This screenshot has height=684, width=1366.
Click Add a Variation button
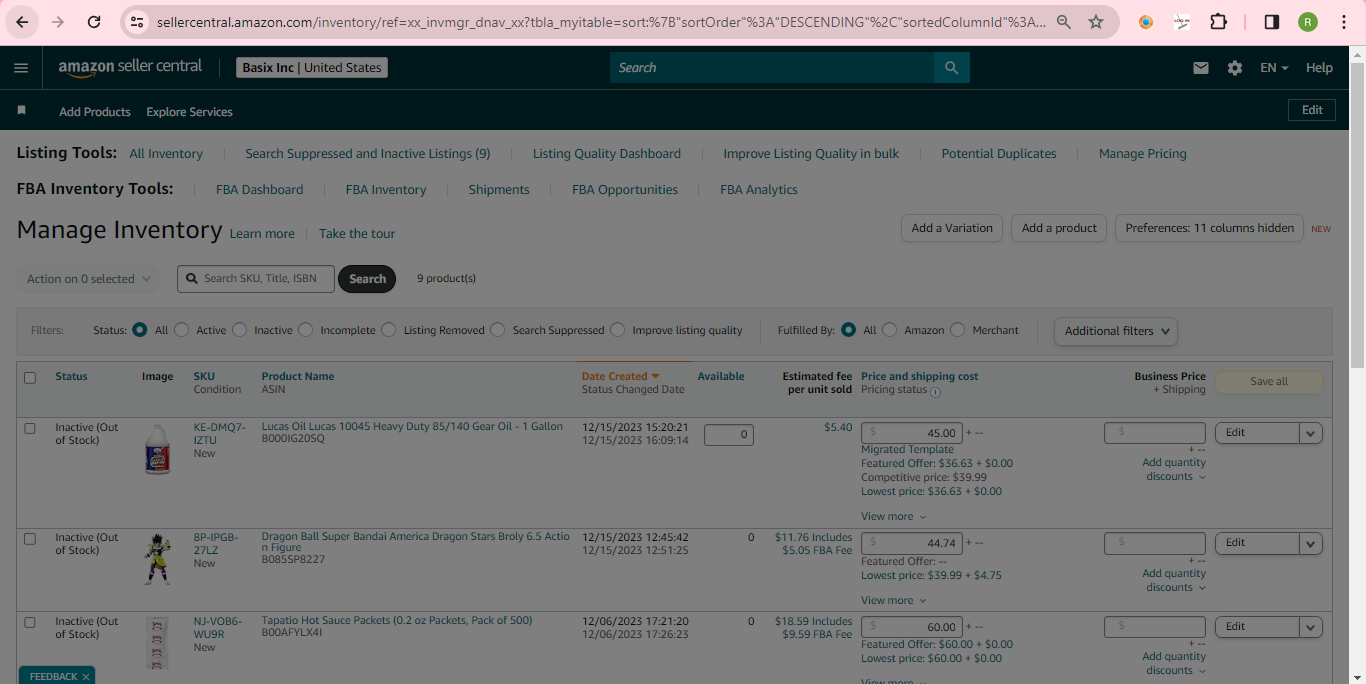(x=952, y=228)
